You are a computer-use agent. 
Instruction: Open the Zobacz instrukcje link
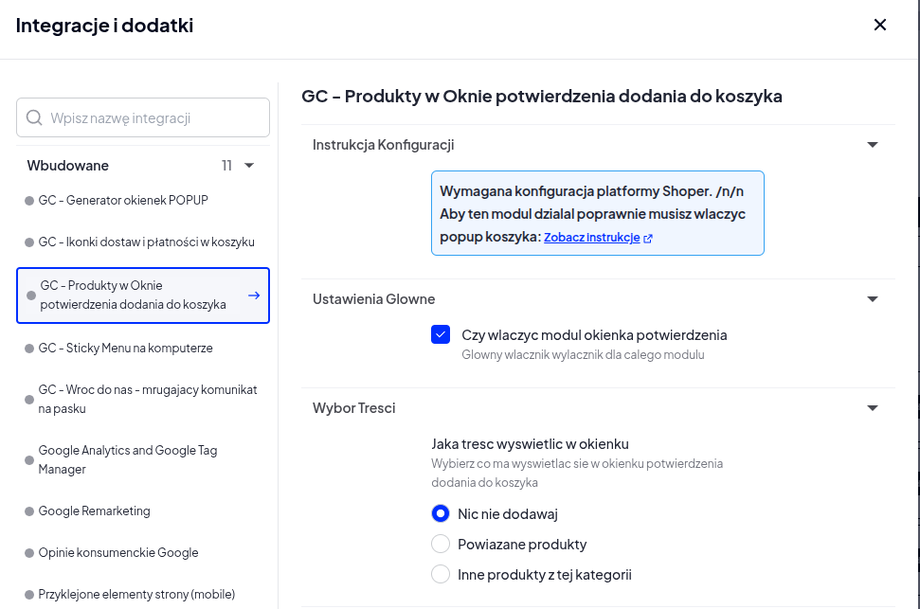tap(591, 238)
